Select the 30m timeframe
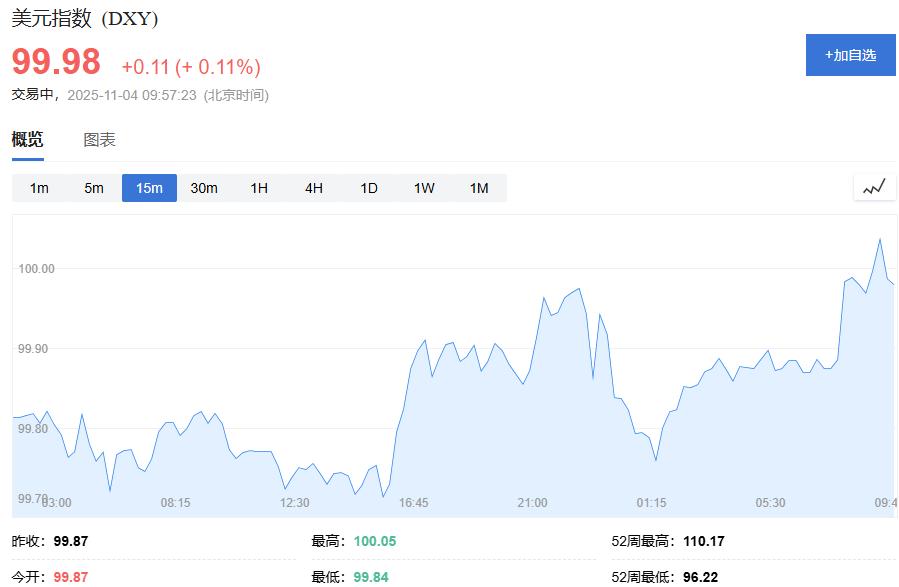 (x=203, y=187)
